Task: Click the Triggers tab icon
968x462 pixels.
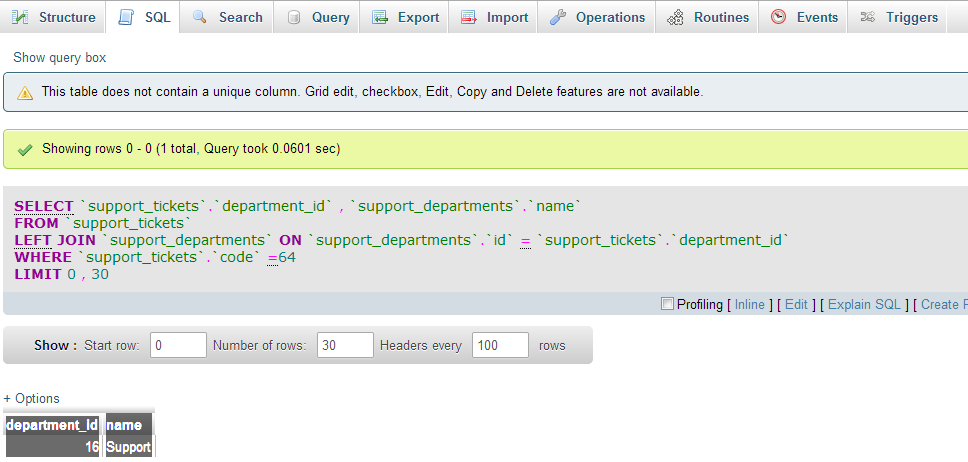Action: click(x=867, y=17)
